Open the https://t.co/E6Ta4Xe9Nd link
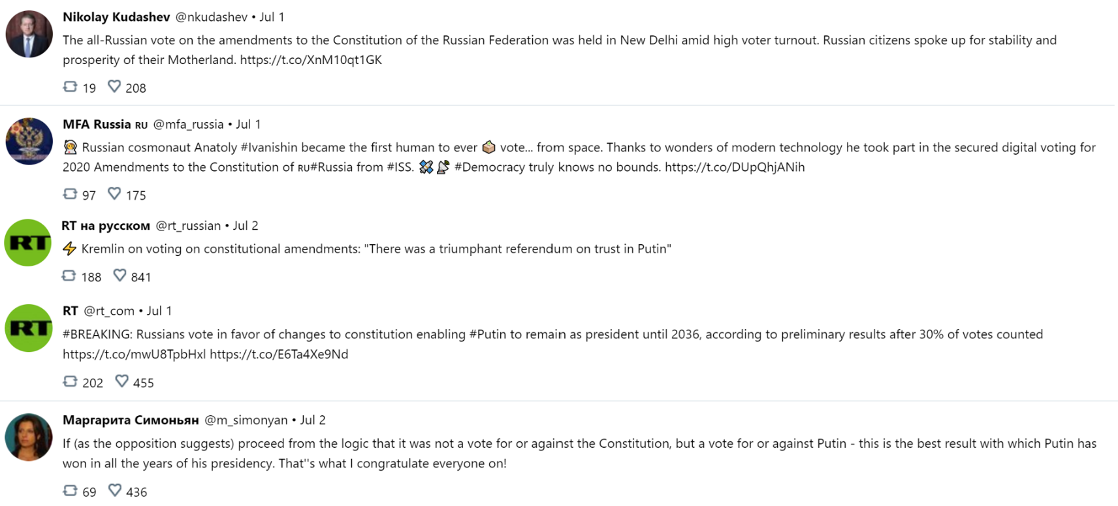This screenshot has width=1118, height=506. tap(279, 354)
